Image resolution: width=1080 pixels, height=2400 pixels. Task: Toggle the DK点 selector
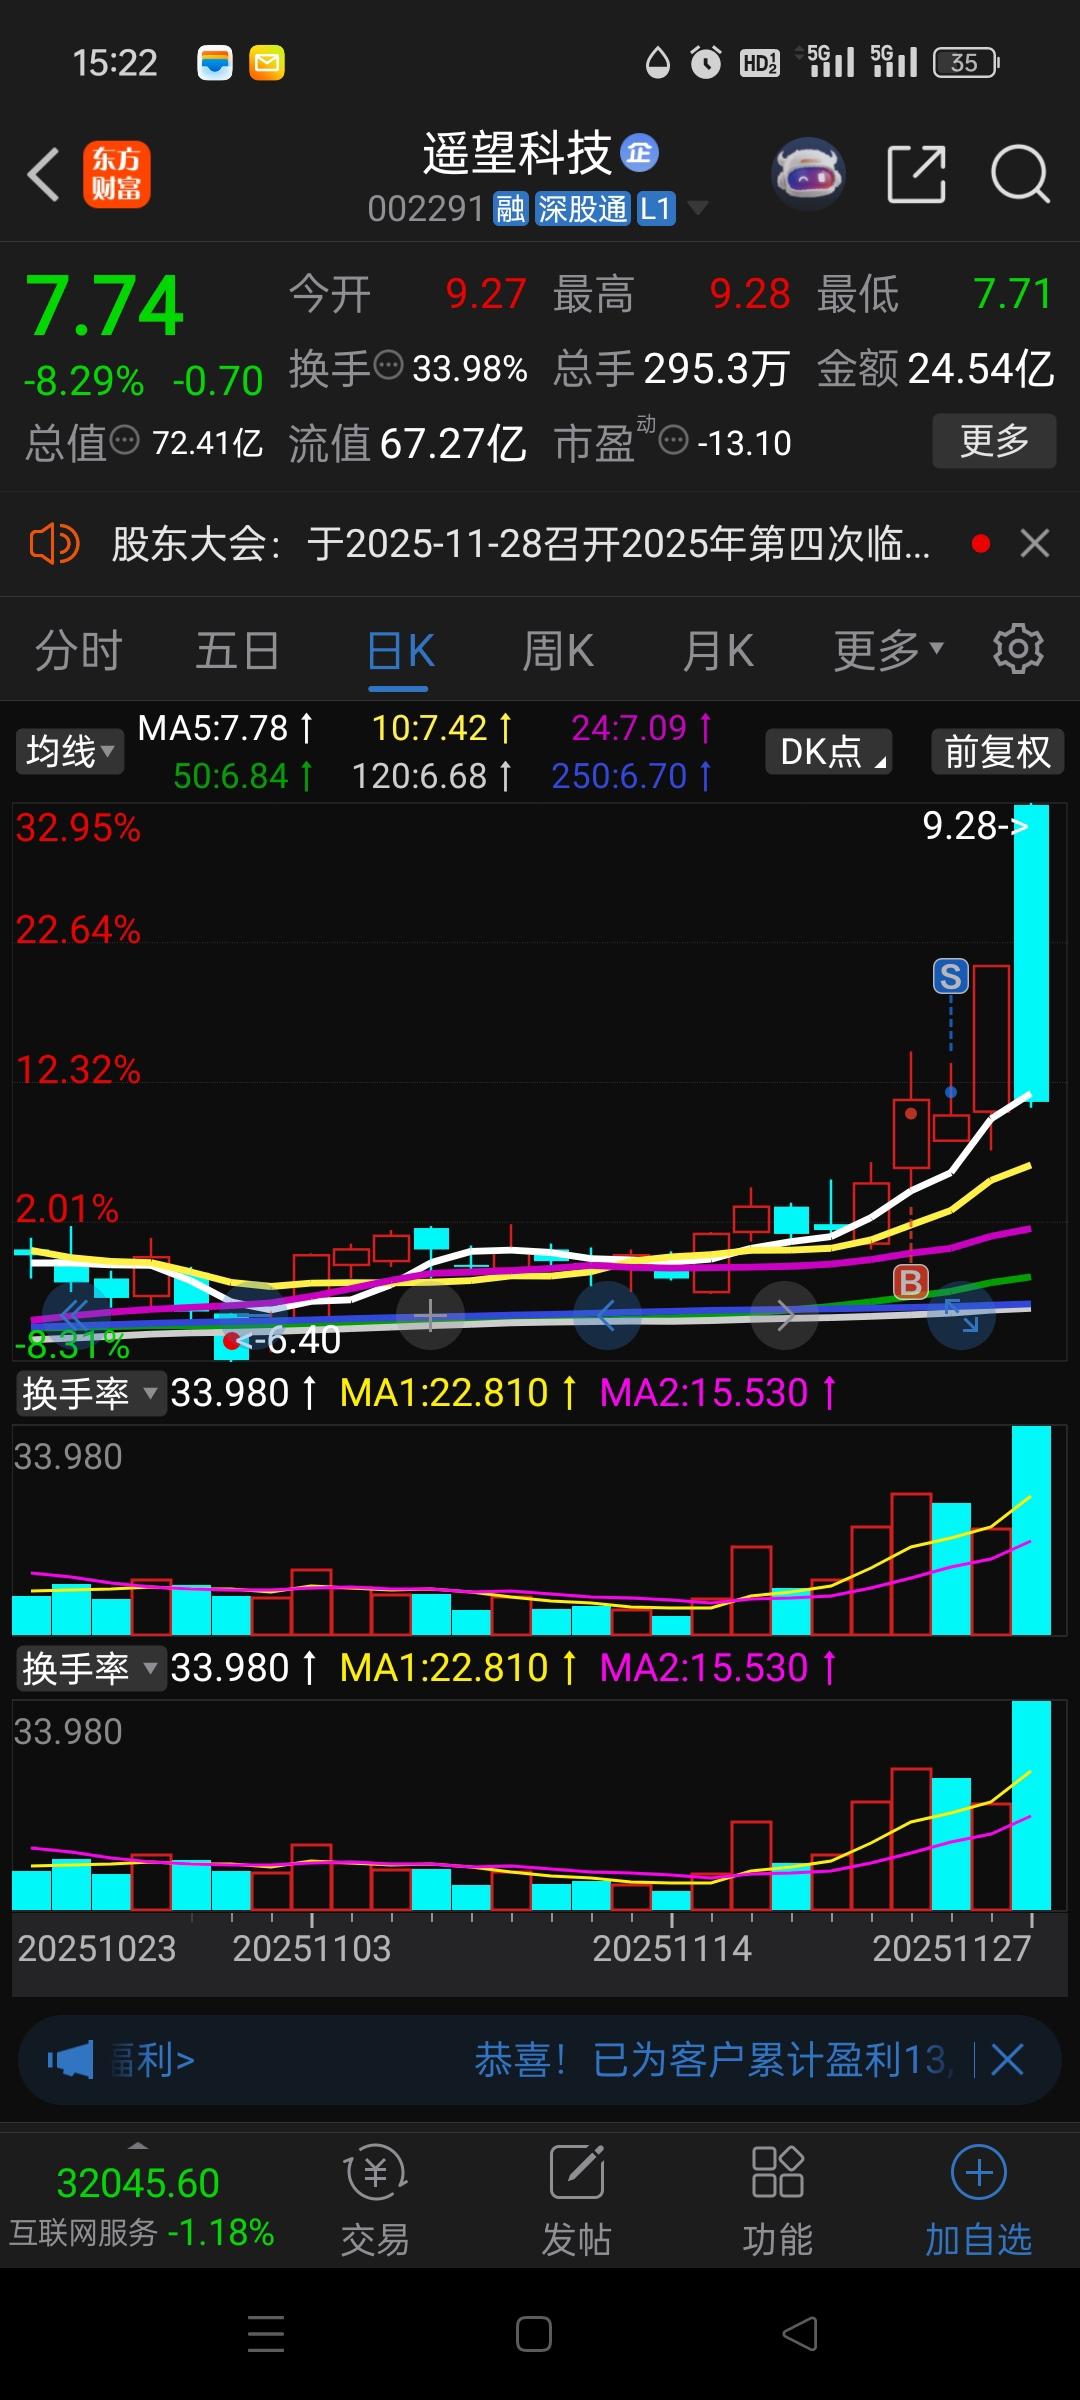click(829, 751)
